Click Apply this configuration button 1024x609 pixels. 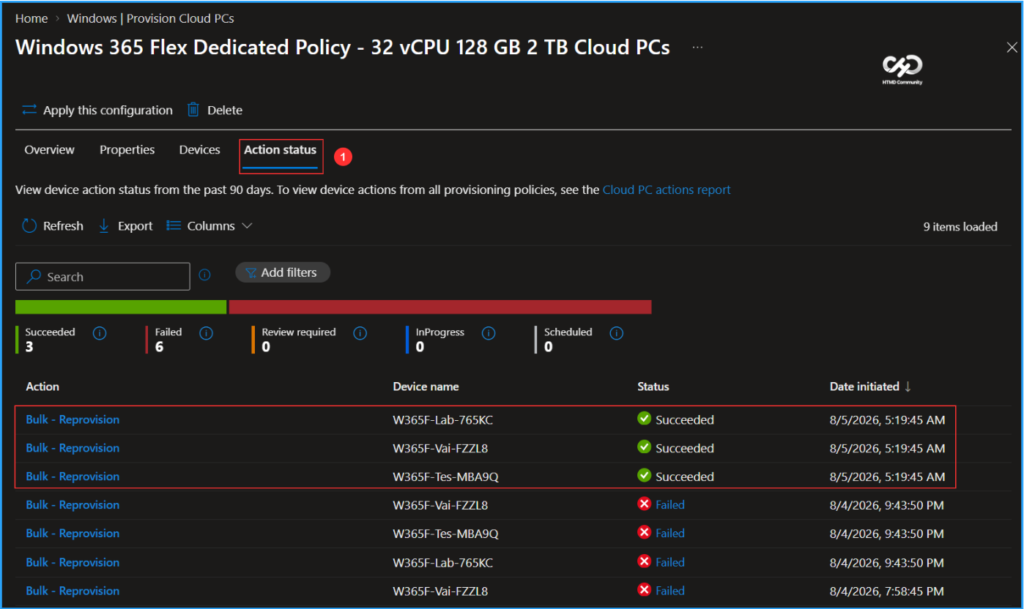(x=97, y=110)
